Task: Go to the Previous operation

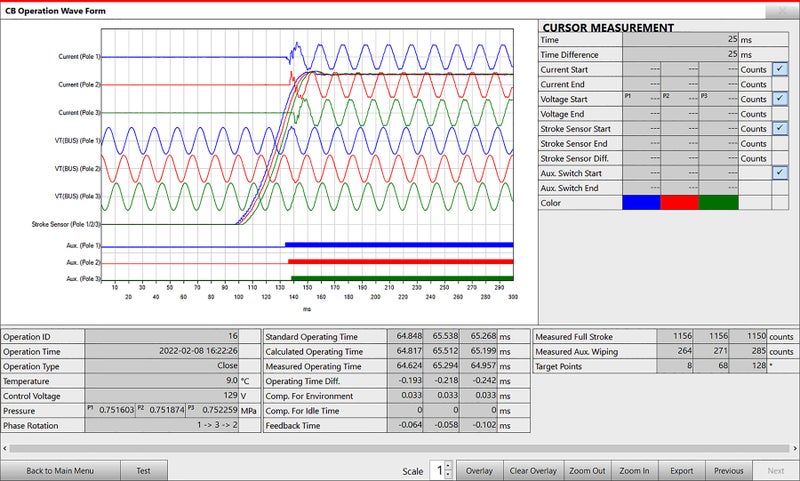Action: pyautogui.click(x=729, y=471)
